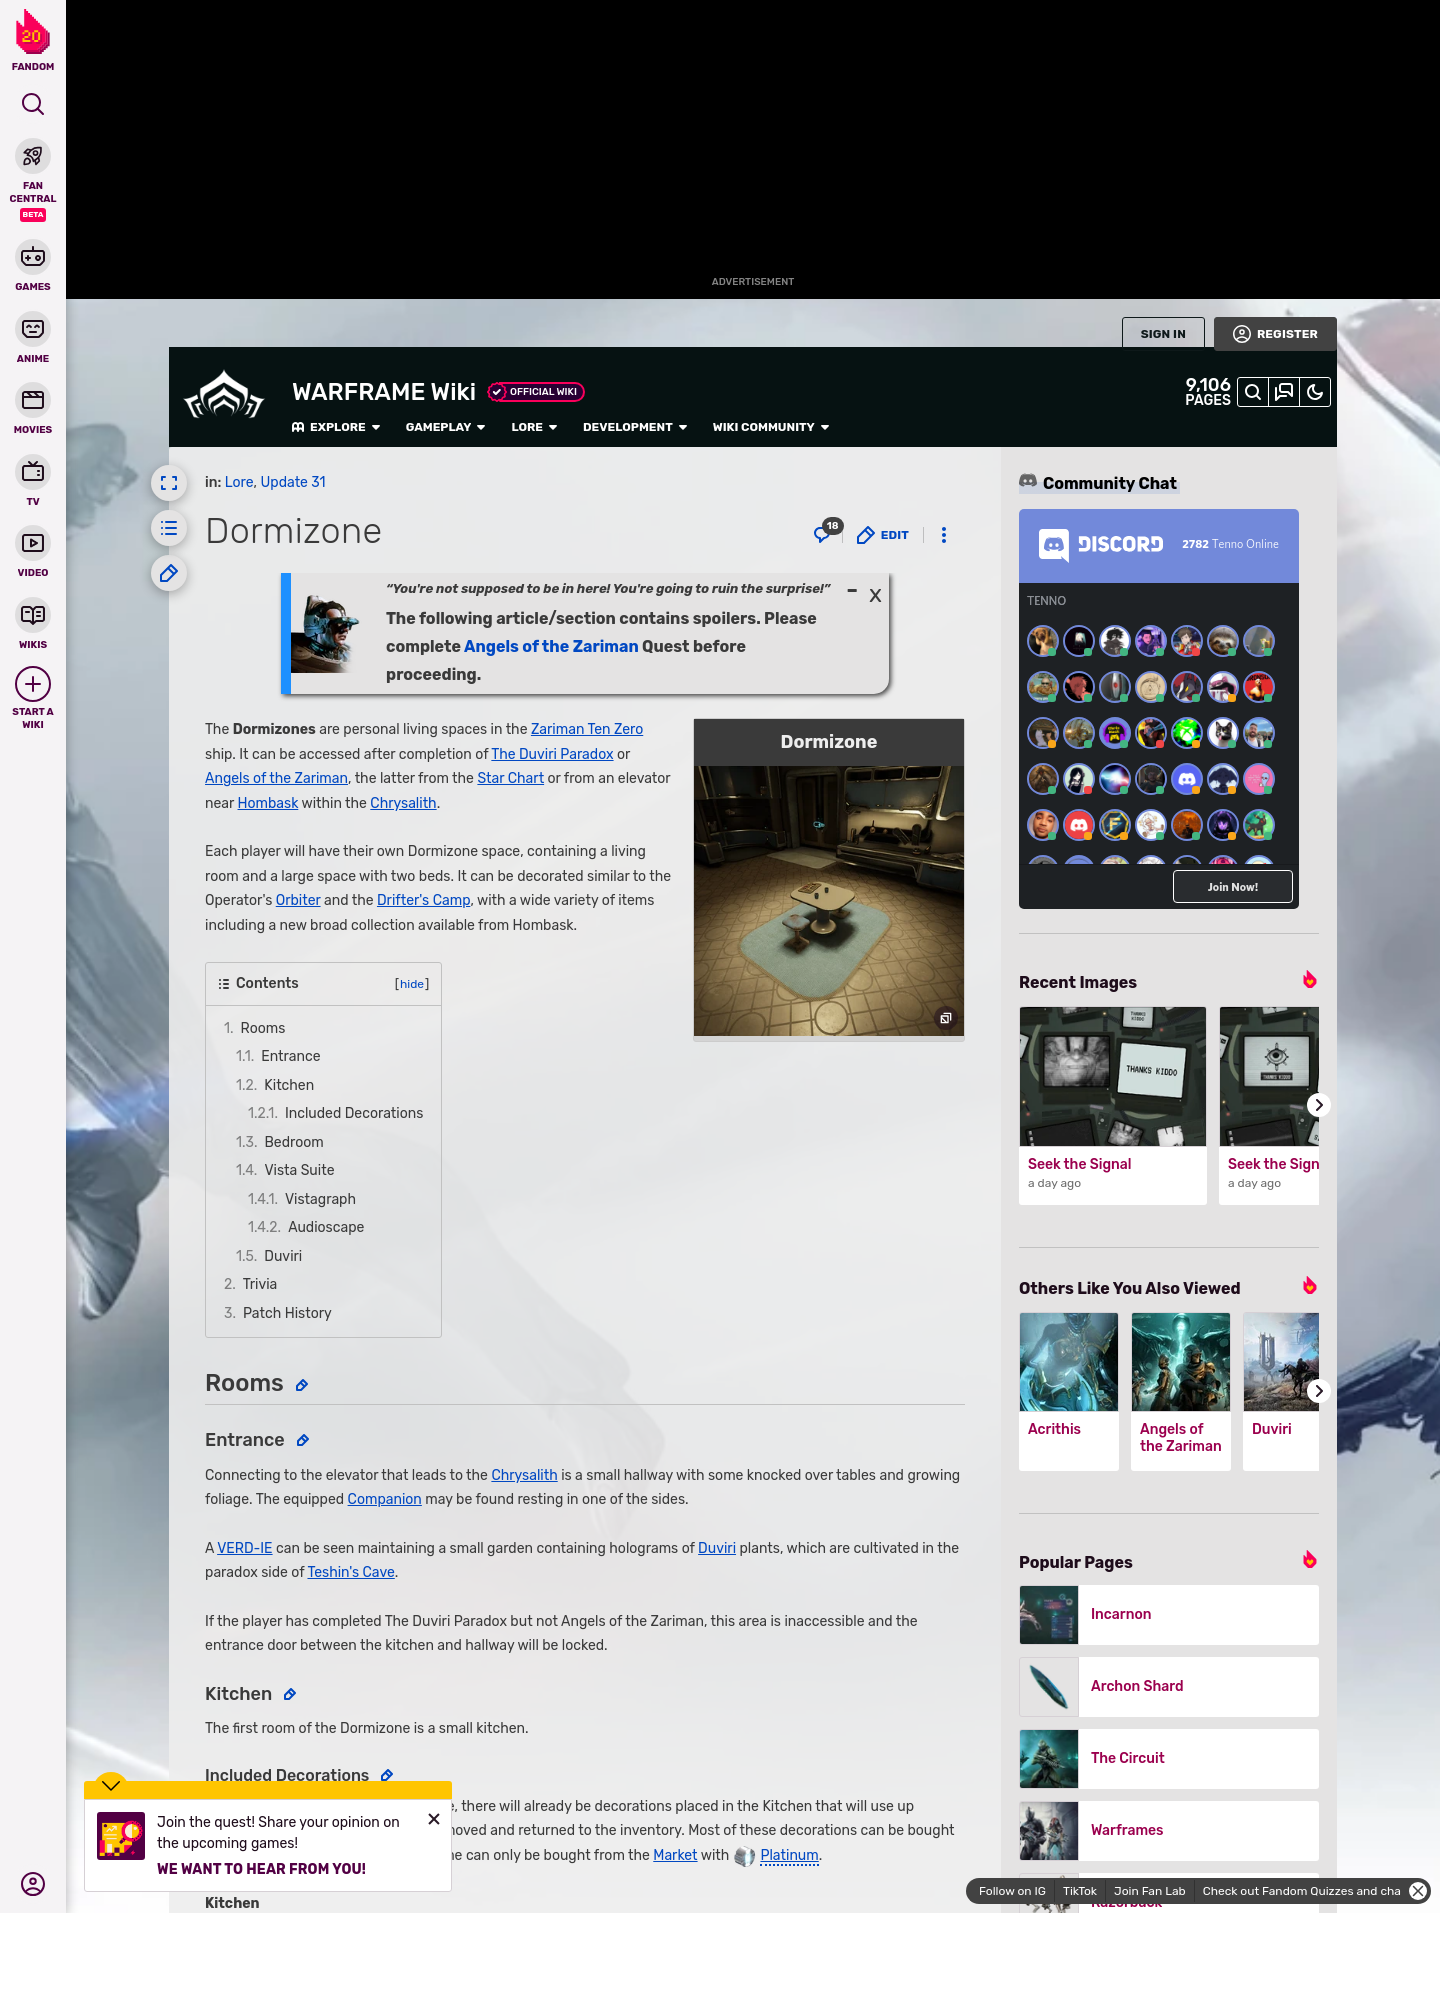Jump to Patch History in Contents
Viewport: 1440px width, 2000px height.
point(277,1313)
